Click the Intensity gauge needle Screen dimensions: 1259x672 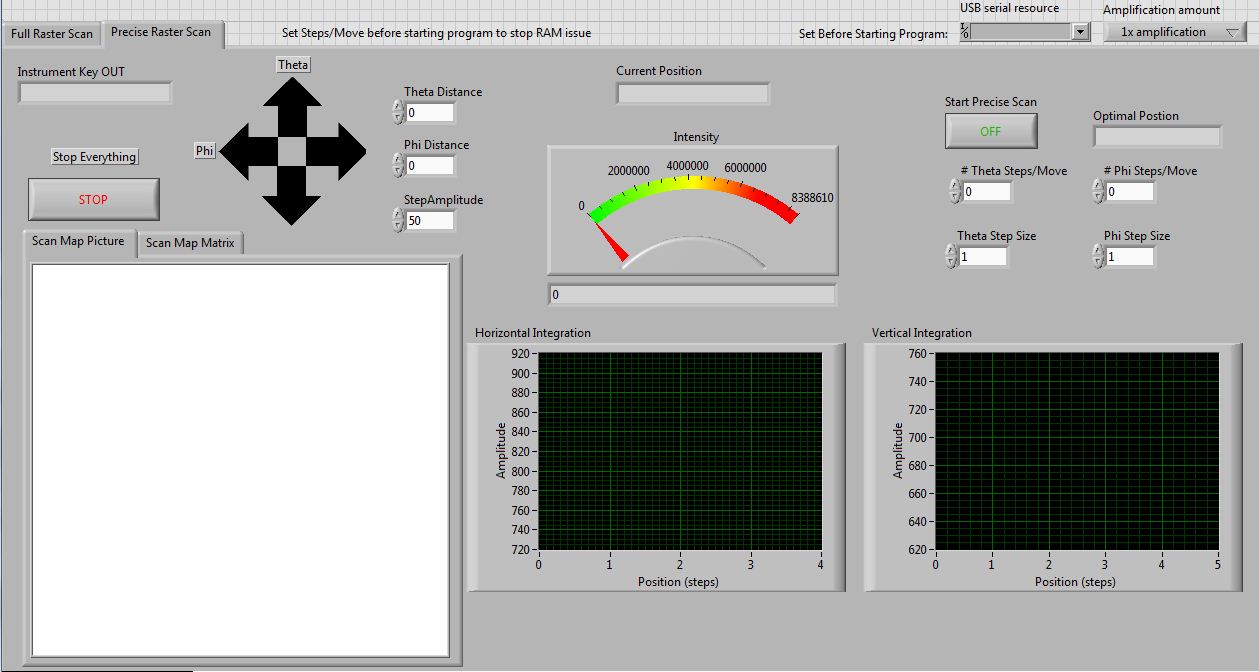(609, 242)
